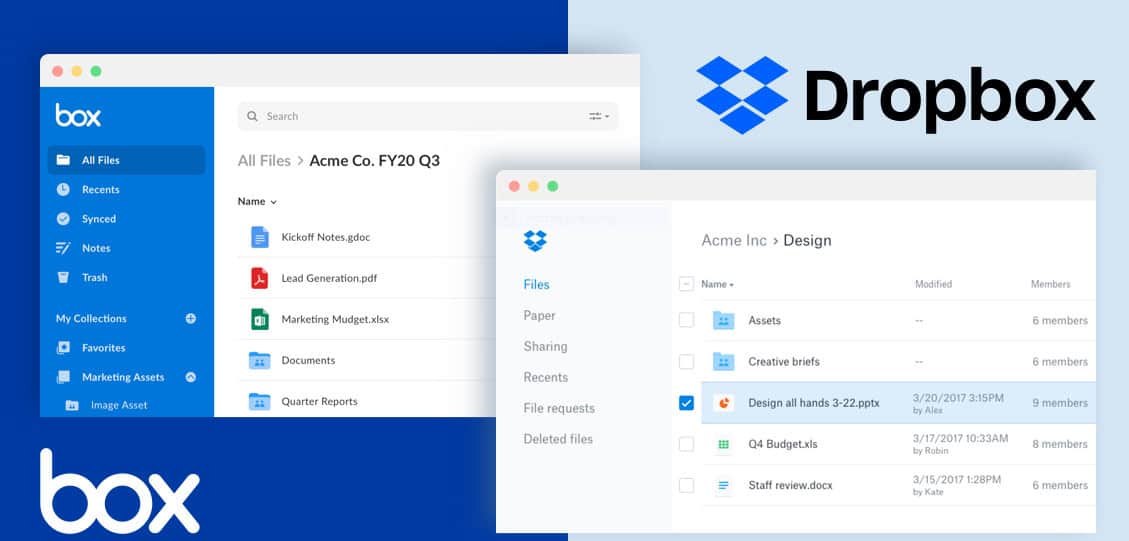Check the Creative briefs row checkbox

pos(686,362)
